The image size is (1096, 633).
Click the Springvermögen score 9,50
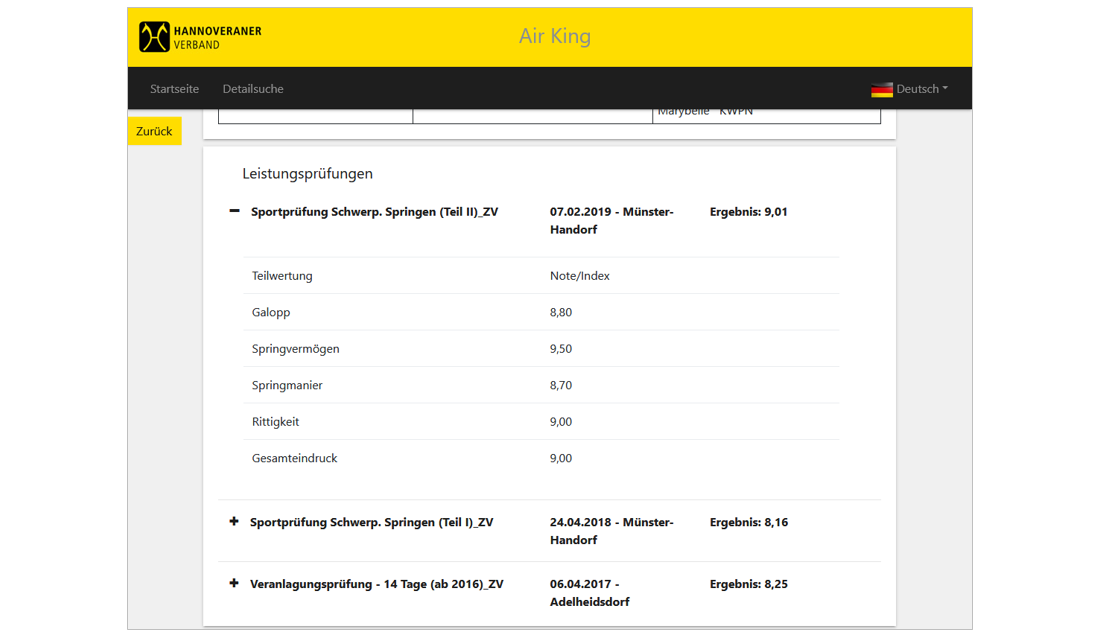561,349
